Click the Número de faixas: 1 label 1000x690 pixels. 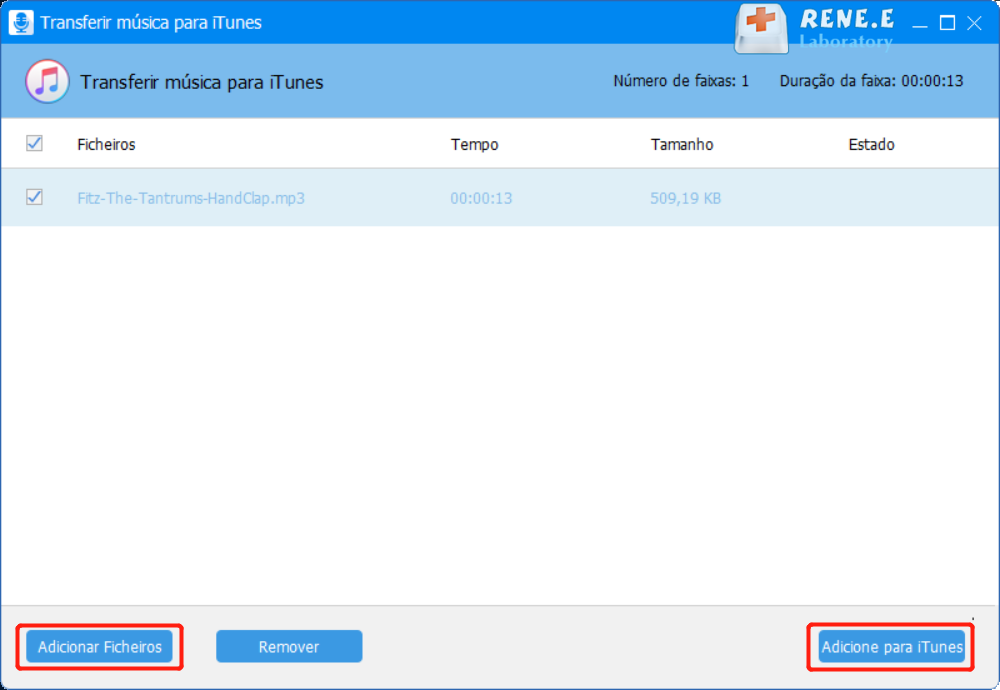click(x=681, y=81)
